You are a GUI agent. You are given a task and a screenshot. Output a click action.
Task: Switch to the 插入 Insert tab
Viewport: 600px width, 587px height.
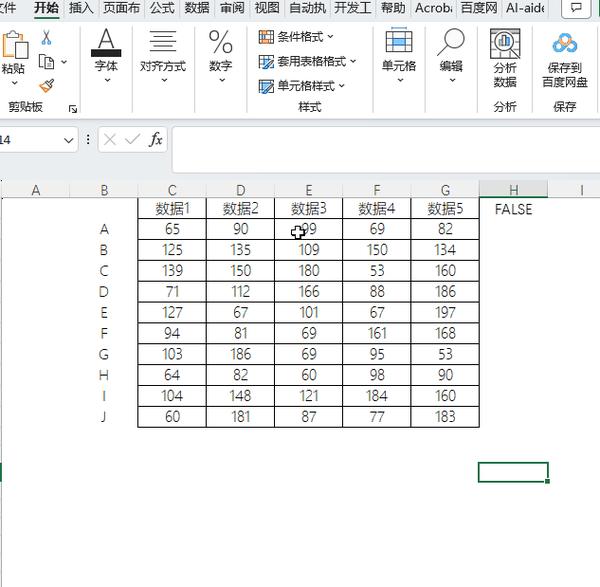click(x=81, y=8)
